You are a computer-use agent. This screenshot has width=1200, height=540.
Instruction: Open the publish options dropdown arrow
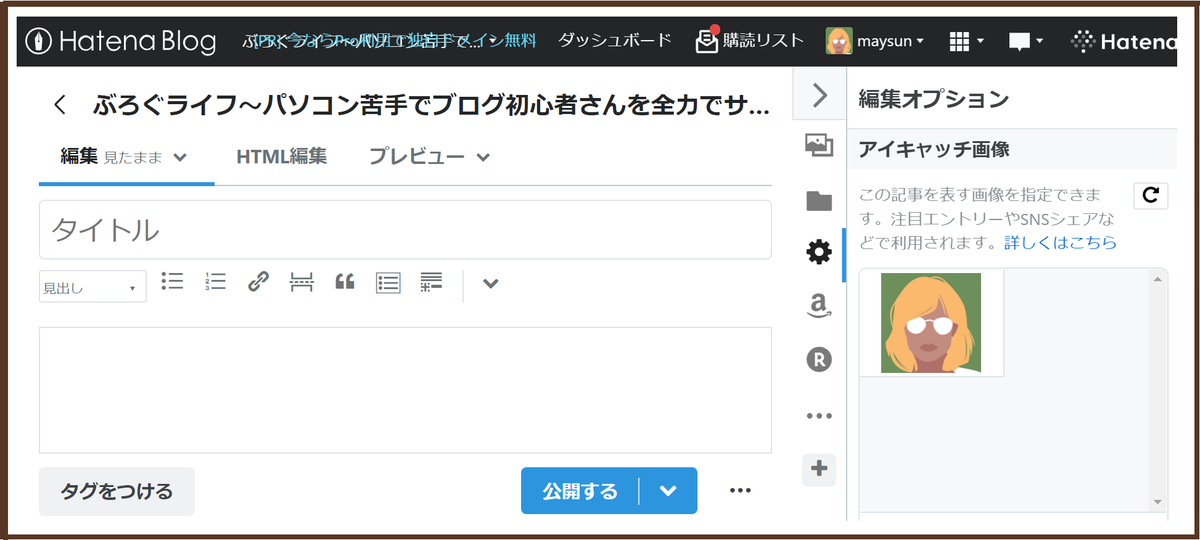point(669,491)
